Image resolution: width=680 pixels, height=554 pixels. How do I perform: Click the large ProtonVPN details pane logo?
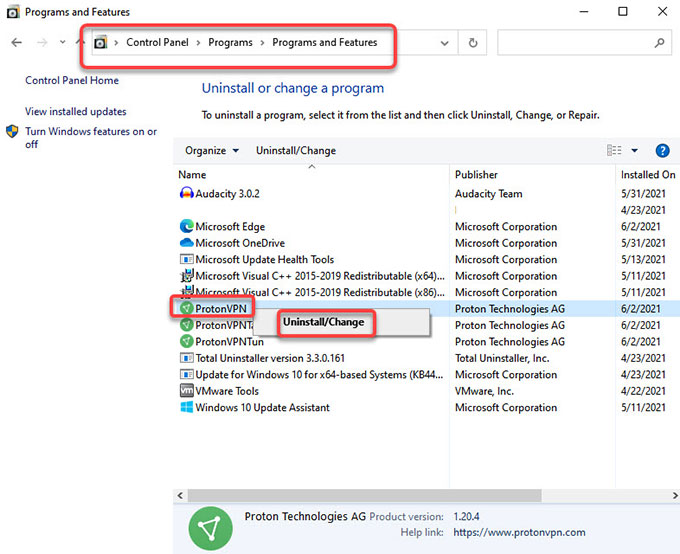point(211,528)
